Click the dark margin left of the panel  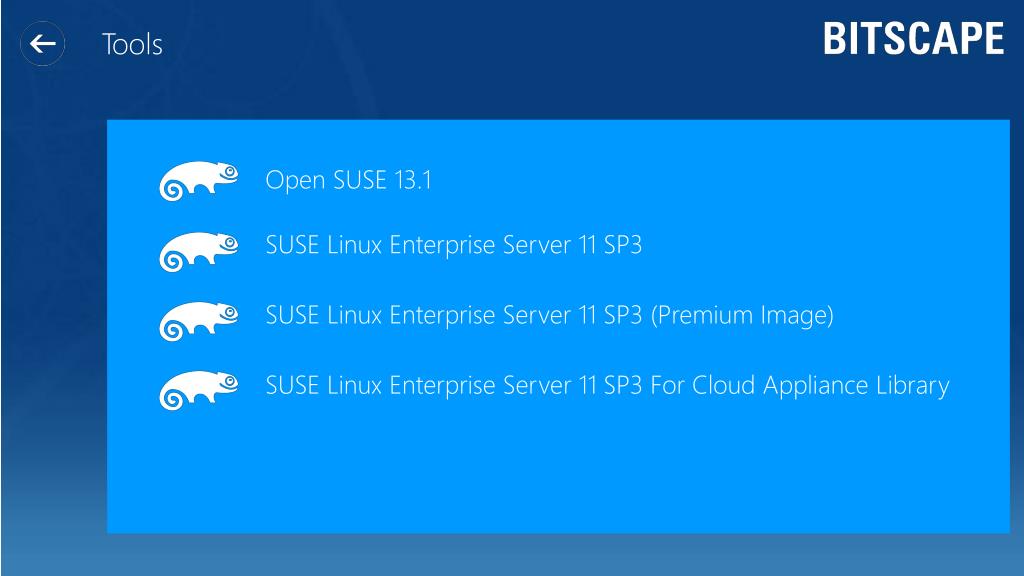tap(54, 327)
